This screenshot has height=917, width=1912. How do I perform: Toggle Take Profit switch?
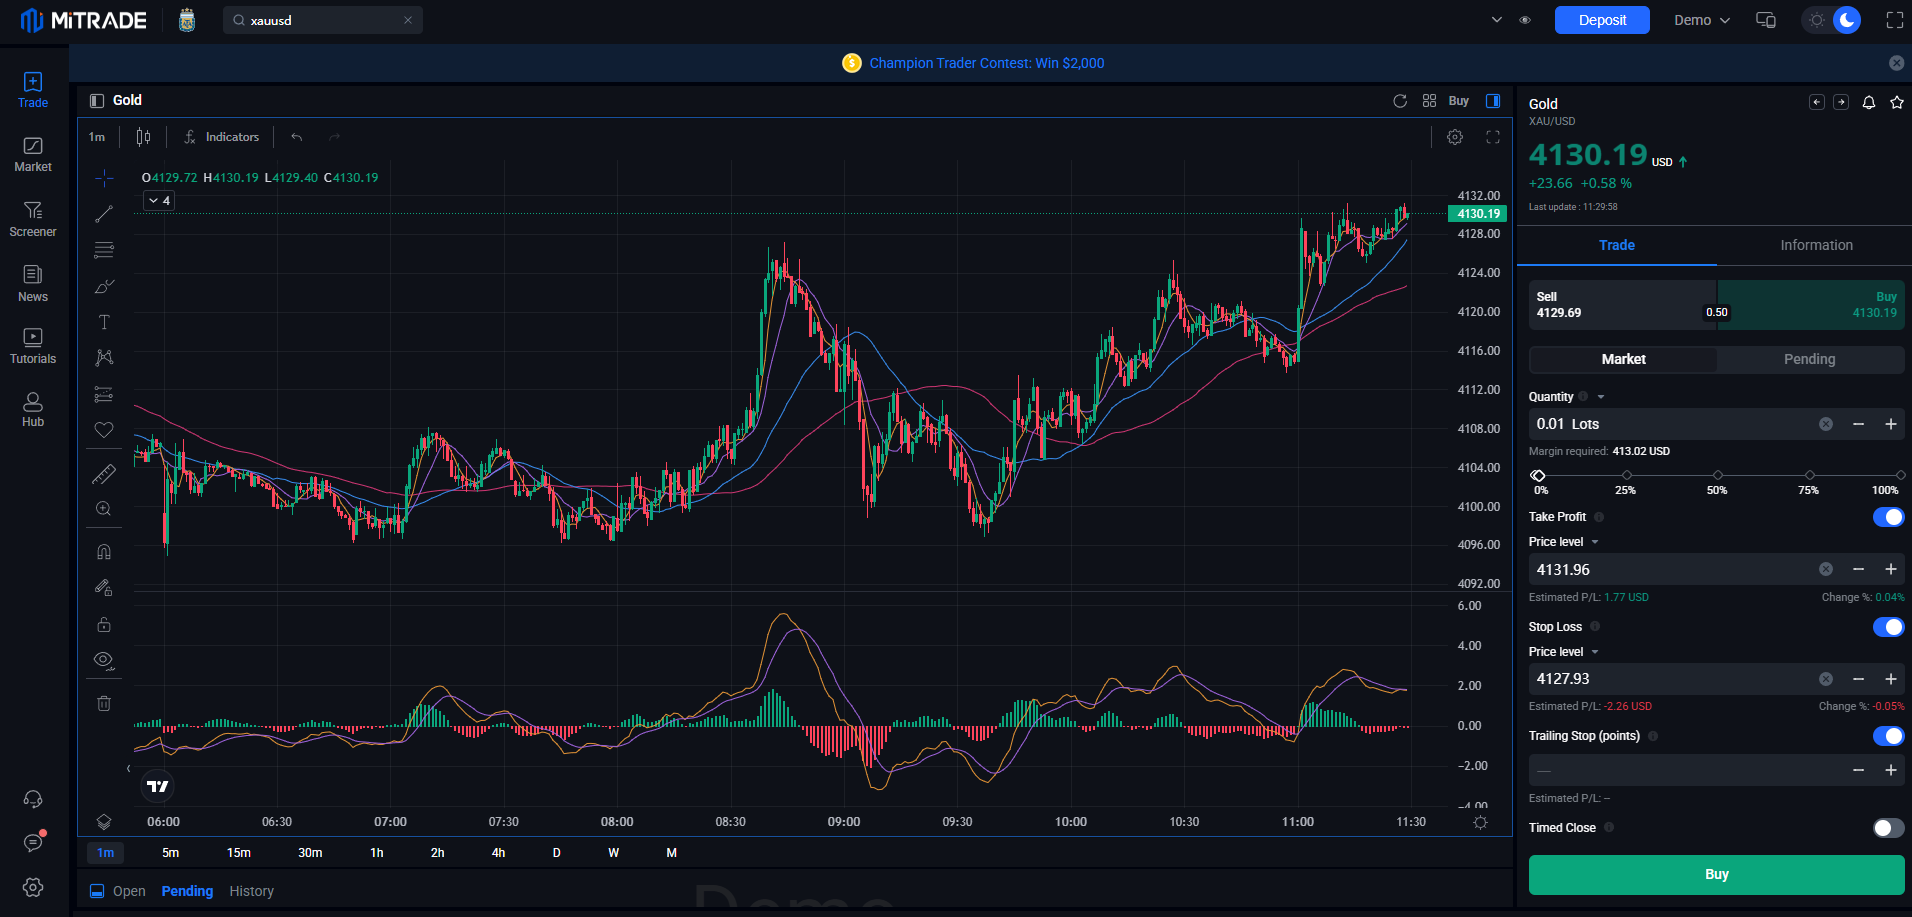point(1888,517)
